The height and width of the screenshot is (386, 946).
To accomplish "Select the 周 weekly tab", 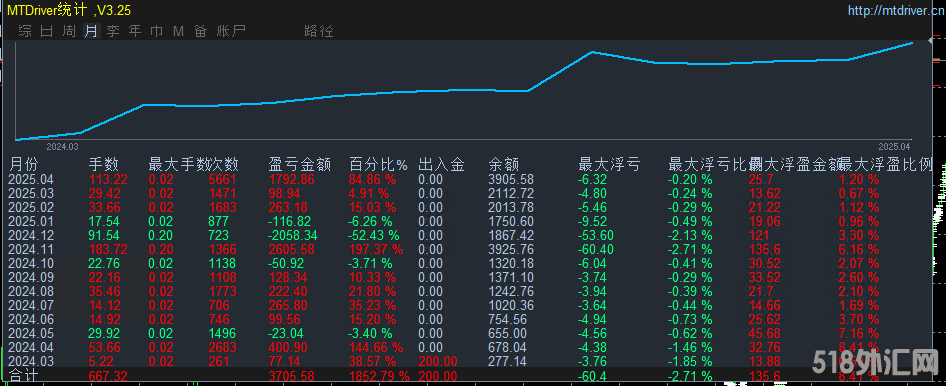I will pyautogui.click(x=69, y=31).
